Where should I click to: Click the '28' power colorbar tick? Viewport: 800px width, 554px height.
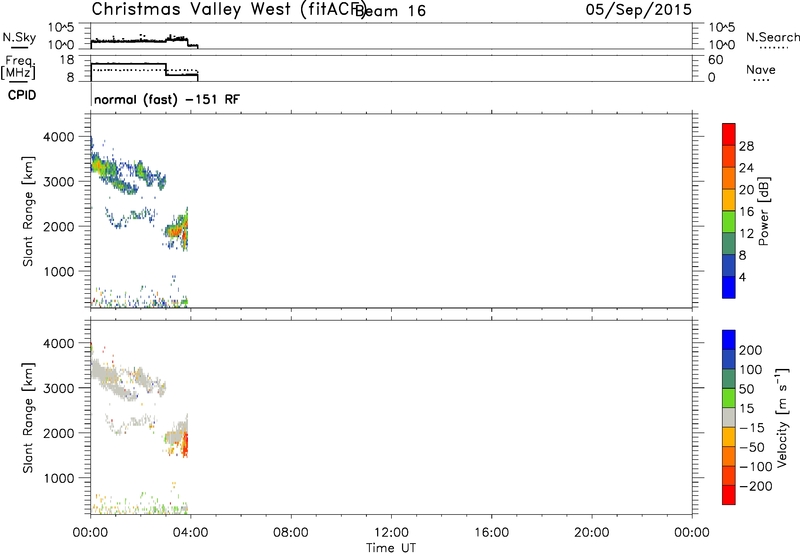(x=746, y=146)
